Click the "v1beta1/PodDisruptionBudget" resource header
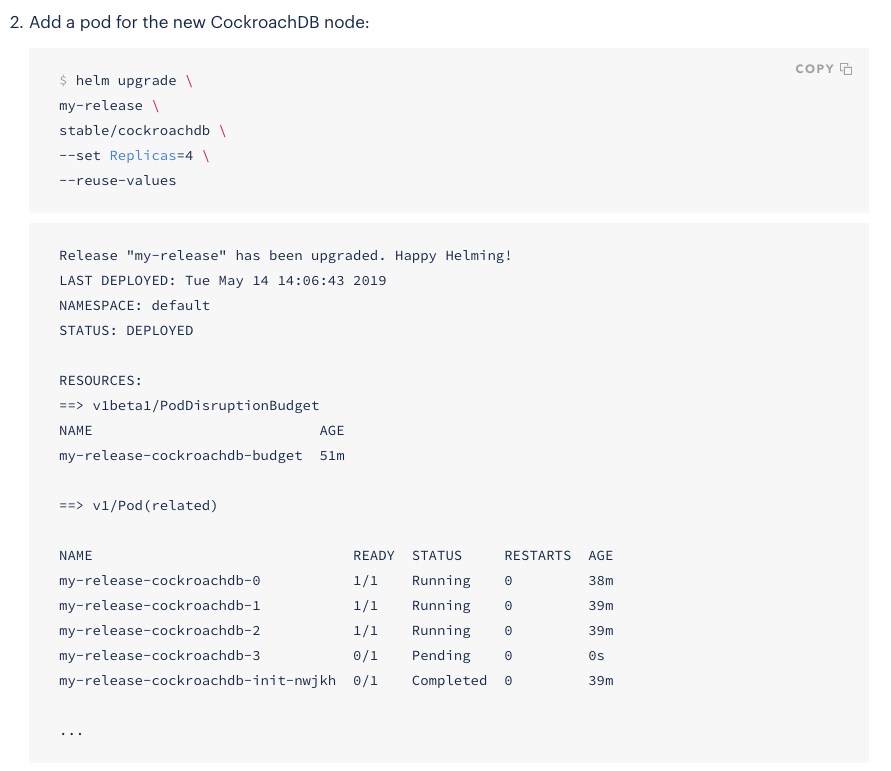891x771 pixels. point(205,406)
